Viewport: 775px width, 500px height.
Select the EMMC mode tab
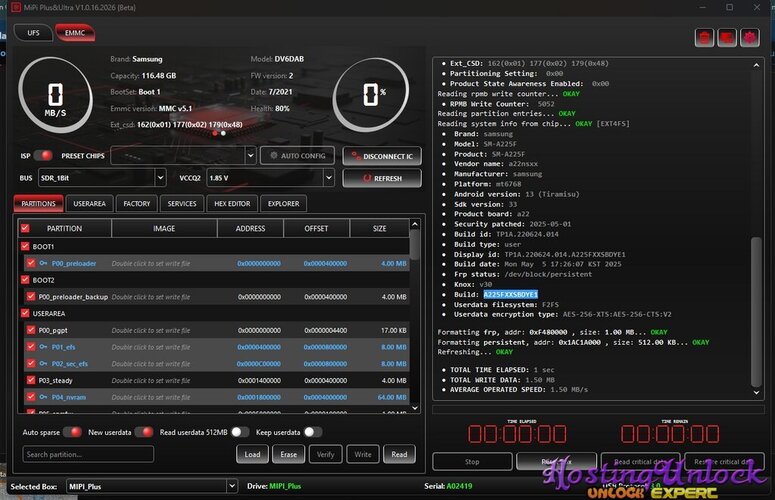point(75,33)
